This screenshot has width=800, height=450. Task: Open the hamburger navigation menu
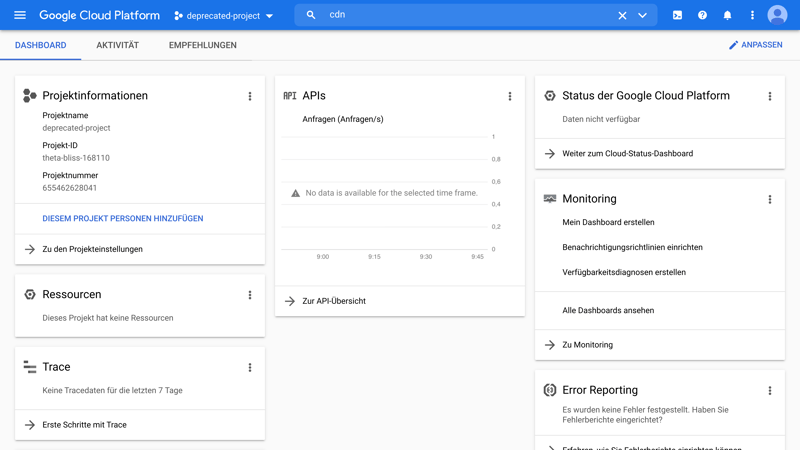20,15
